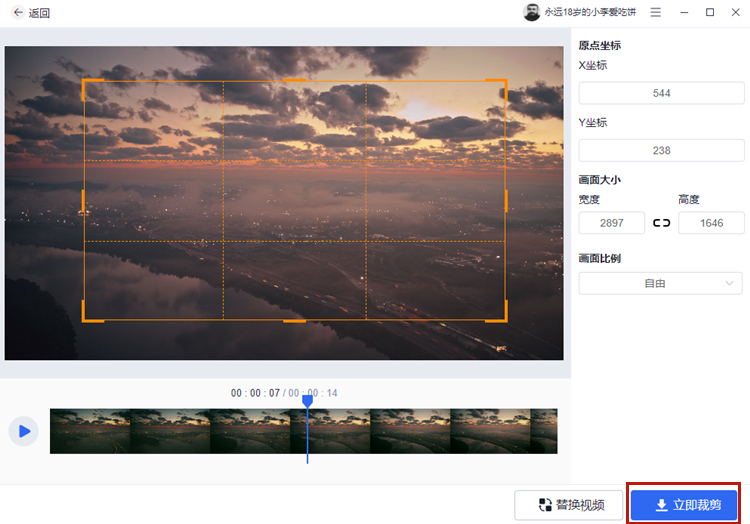Click the top-center crop edge handle
Viewport: 750px width, 524px height.
295,80
